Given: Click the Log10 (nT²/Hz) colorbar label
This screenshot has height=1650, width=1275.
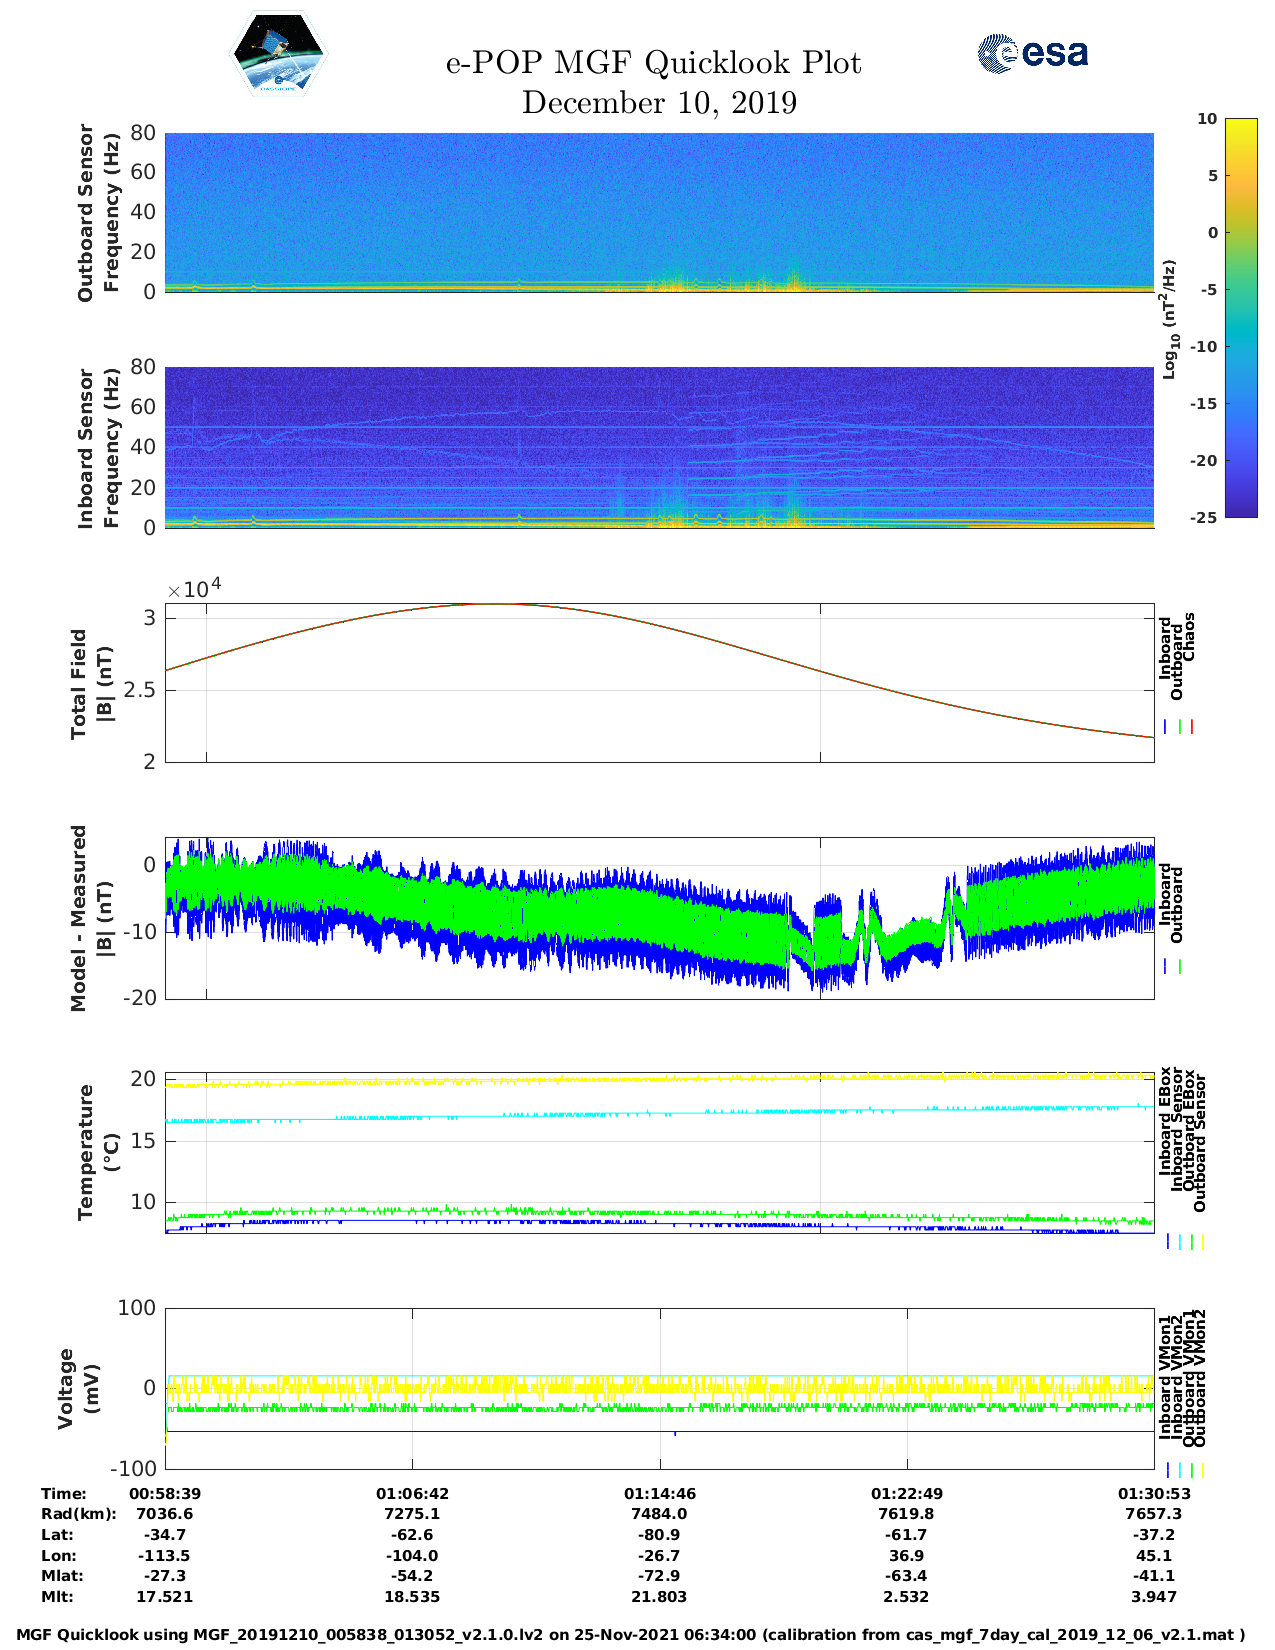Looking at the screenshot, I should coord(1168,319).
